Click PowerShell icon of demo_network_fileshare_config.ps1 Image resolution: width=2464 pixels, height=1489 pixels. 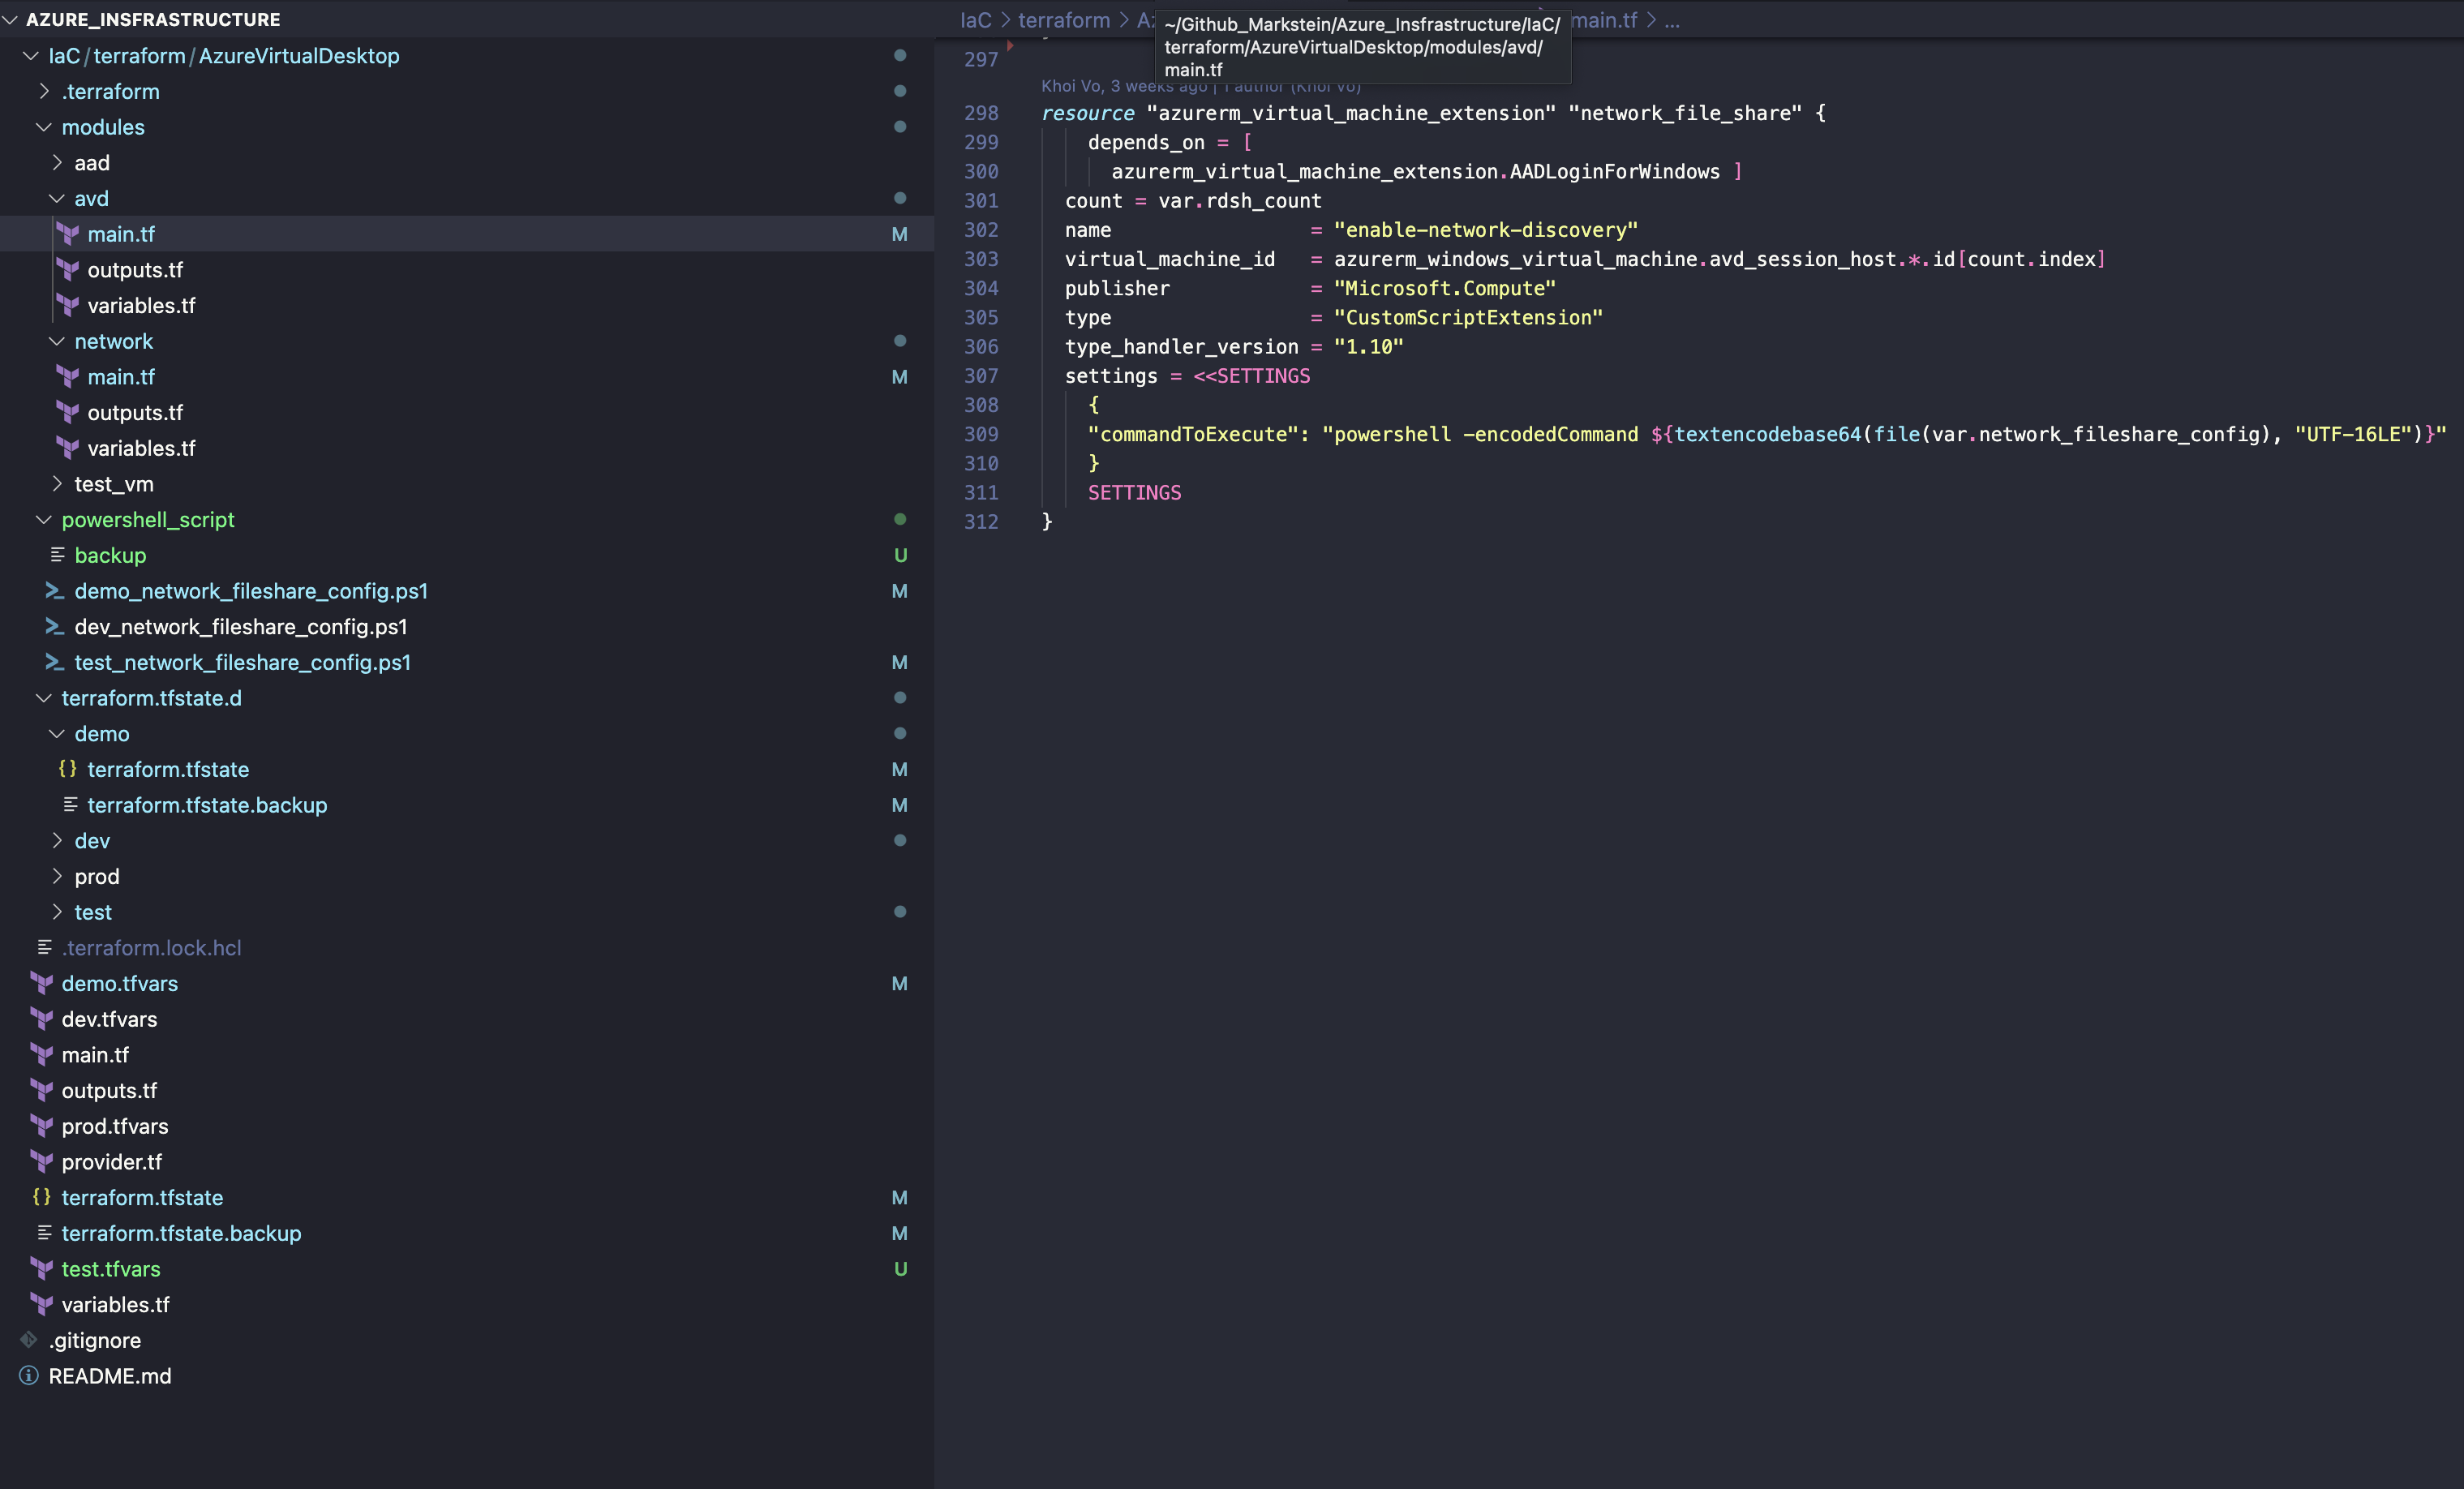click(x=55, y=591)
